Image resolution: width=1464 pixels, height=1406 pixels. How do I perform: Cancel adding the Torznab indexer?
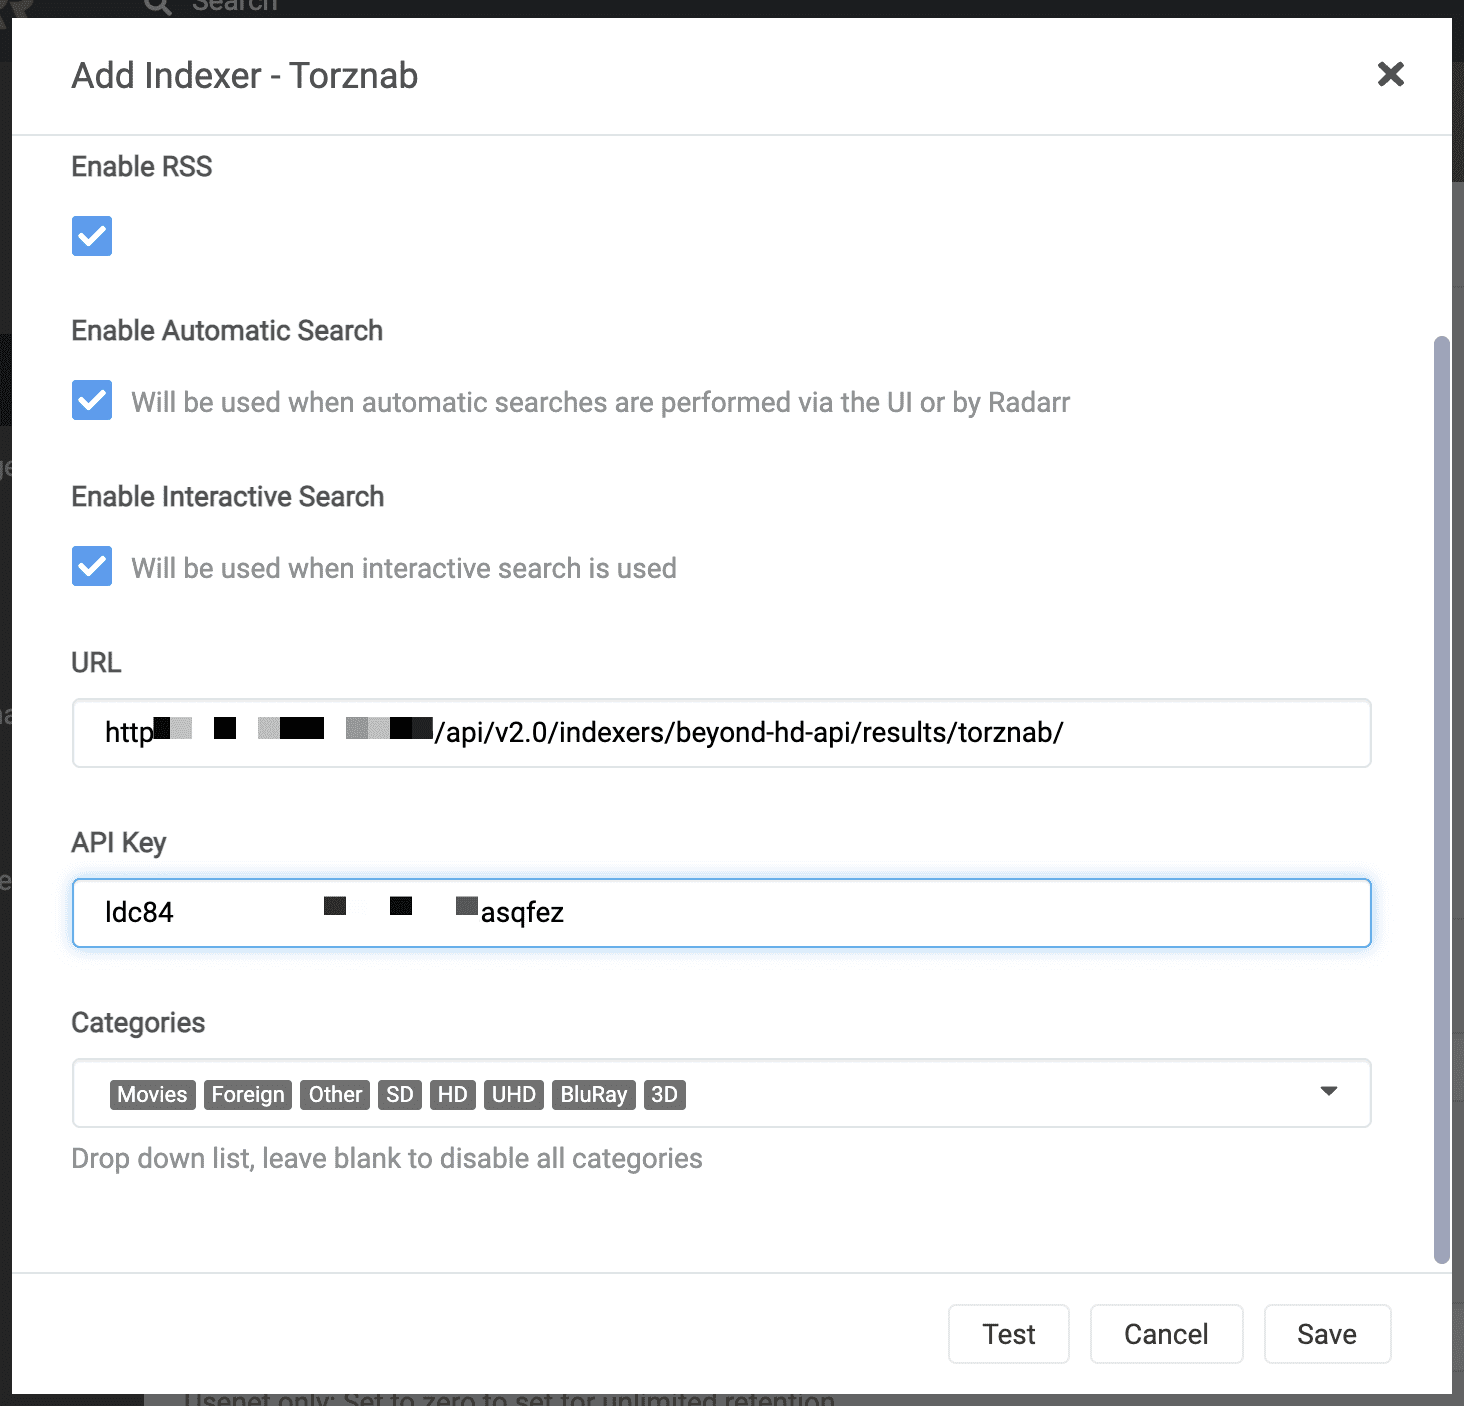coord(1166,1334)
